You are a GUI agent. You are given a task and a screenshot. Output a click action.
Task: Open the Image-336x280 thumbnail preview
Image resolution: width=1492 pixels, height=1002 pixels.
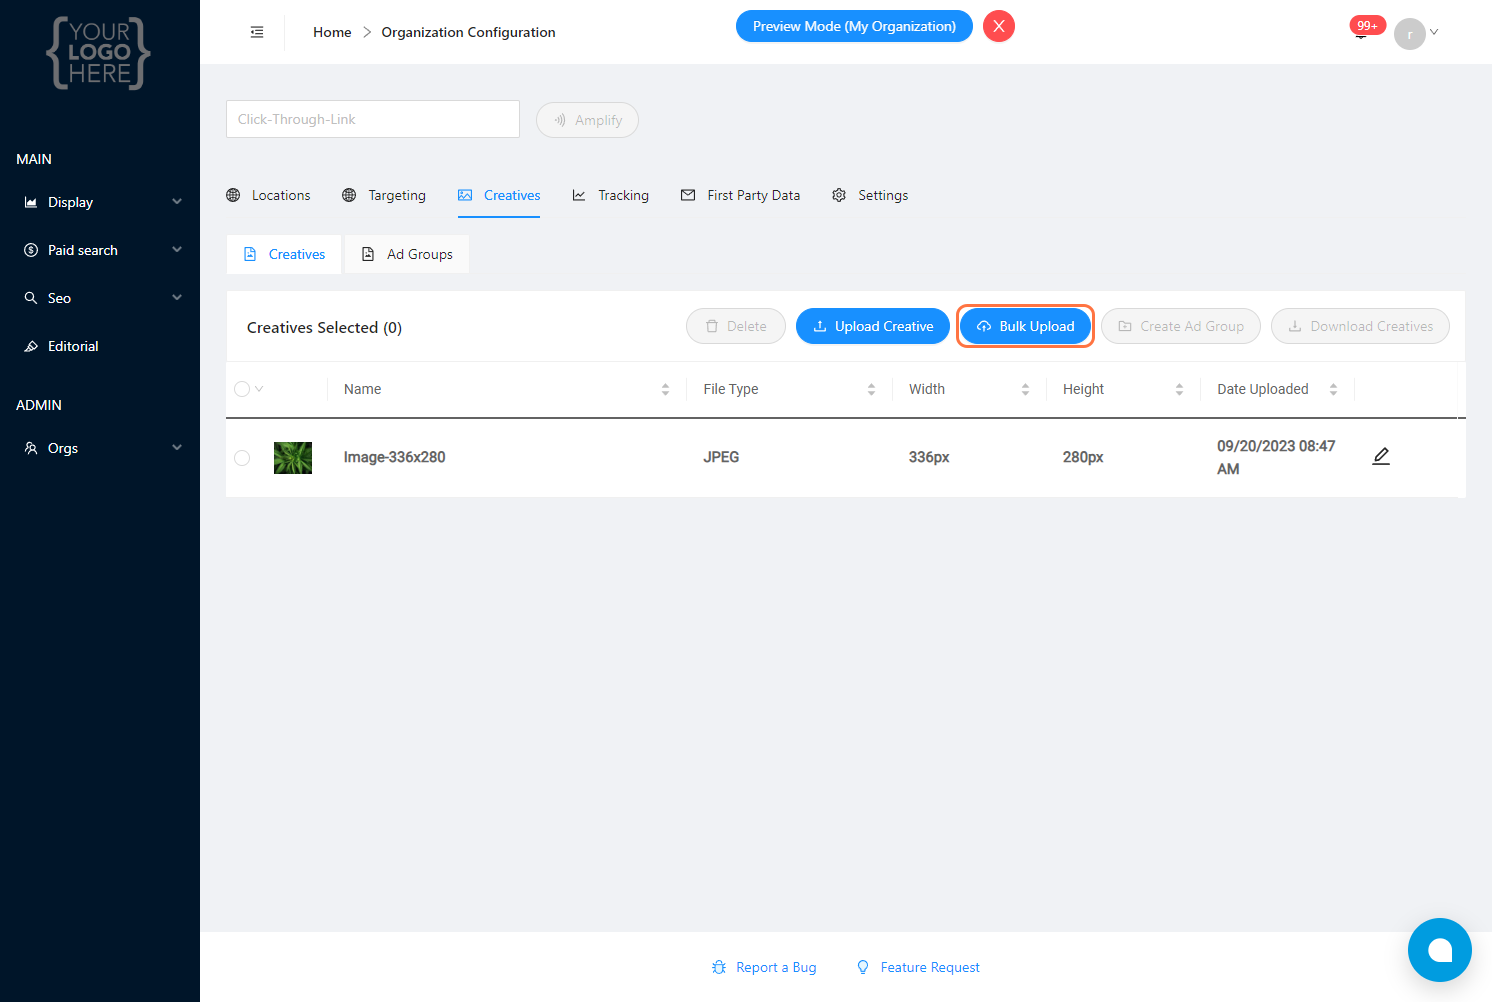pyautogui.click(x=293, y=458)
